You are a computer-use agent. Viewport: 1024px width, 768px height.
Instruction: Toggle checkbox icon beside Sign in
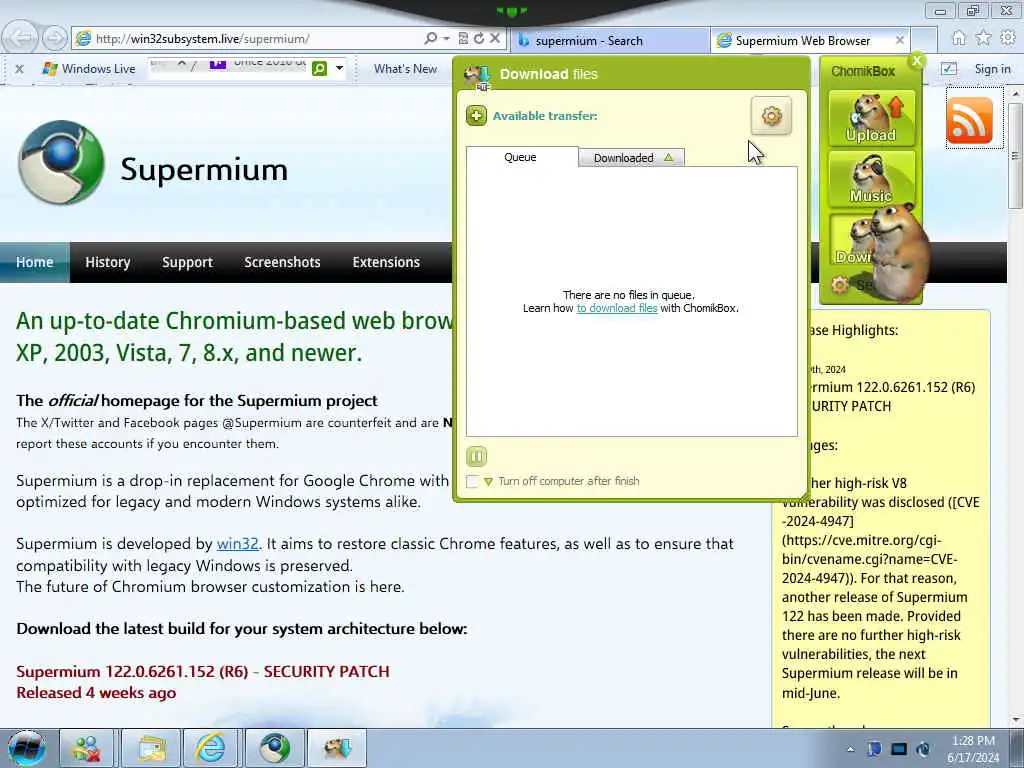[949, 69]
